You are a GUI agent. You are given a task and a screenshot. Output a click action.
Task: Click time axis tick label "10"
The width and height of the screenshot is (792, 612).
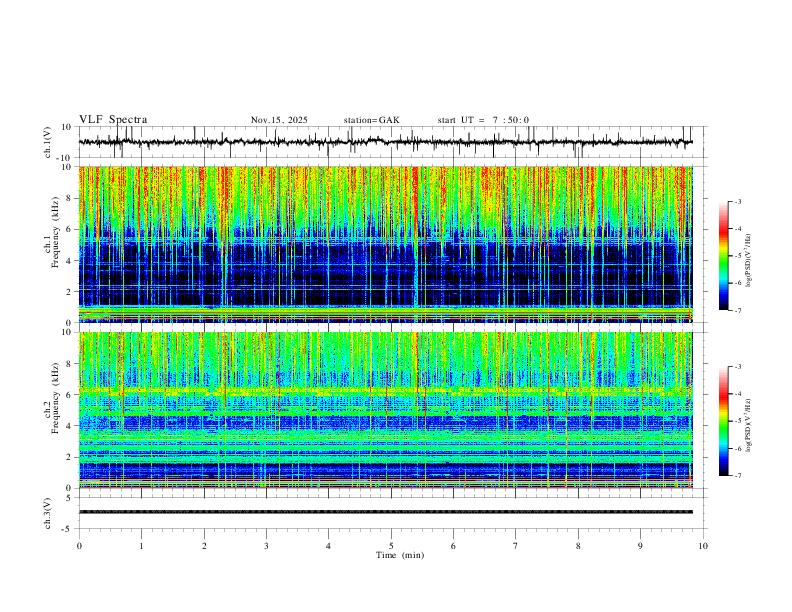pos(703,546)
